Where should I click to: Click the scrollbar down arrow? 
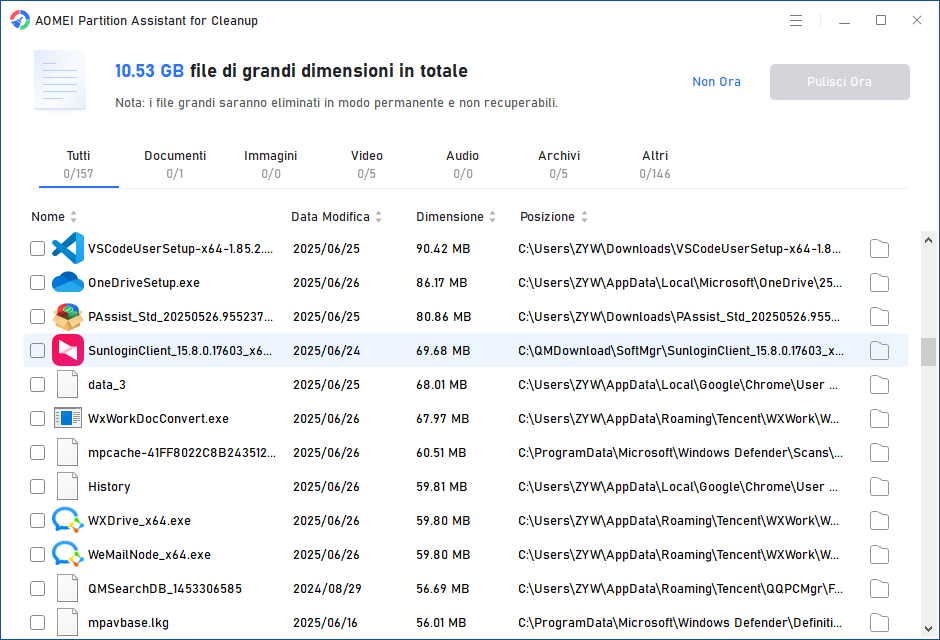pos(928,629)
